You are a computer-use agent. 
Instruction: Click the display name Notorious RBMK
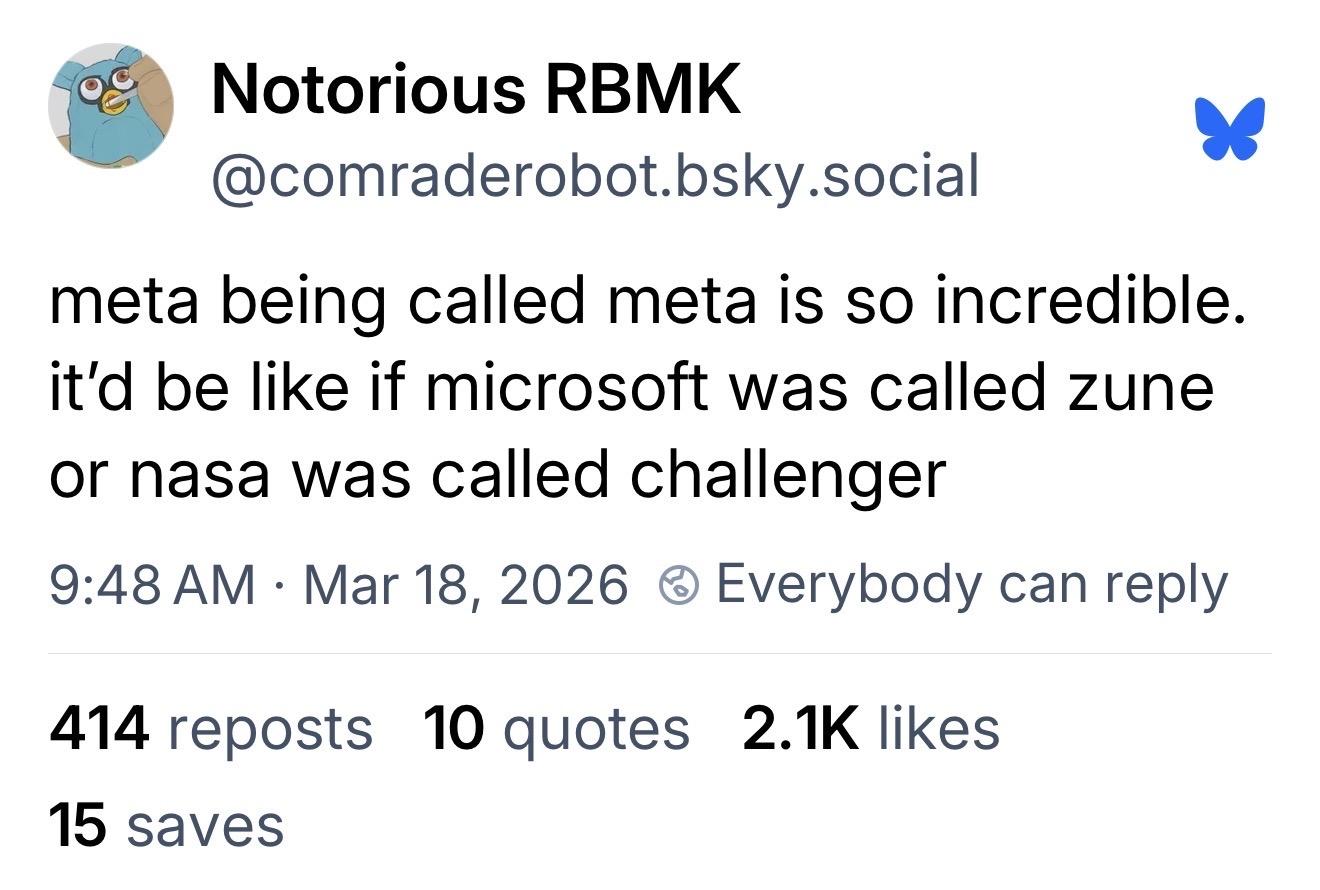point(476,90)
